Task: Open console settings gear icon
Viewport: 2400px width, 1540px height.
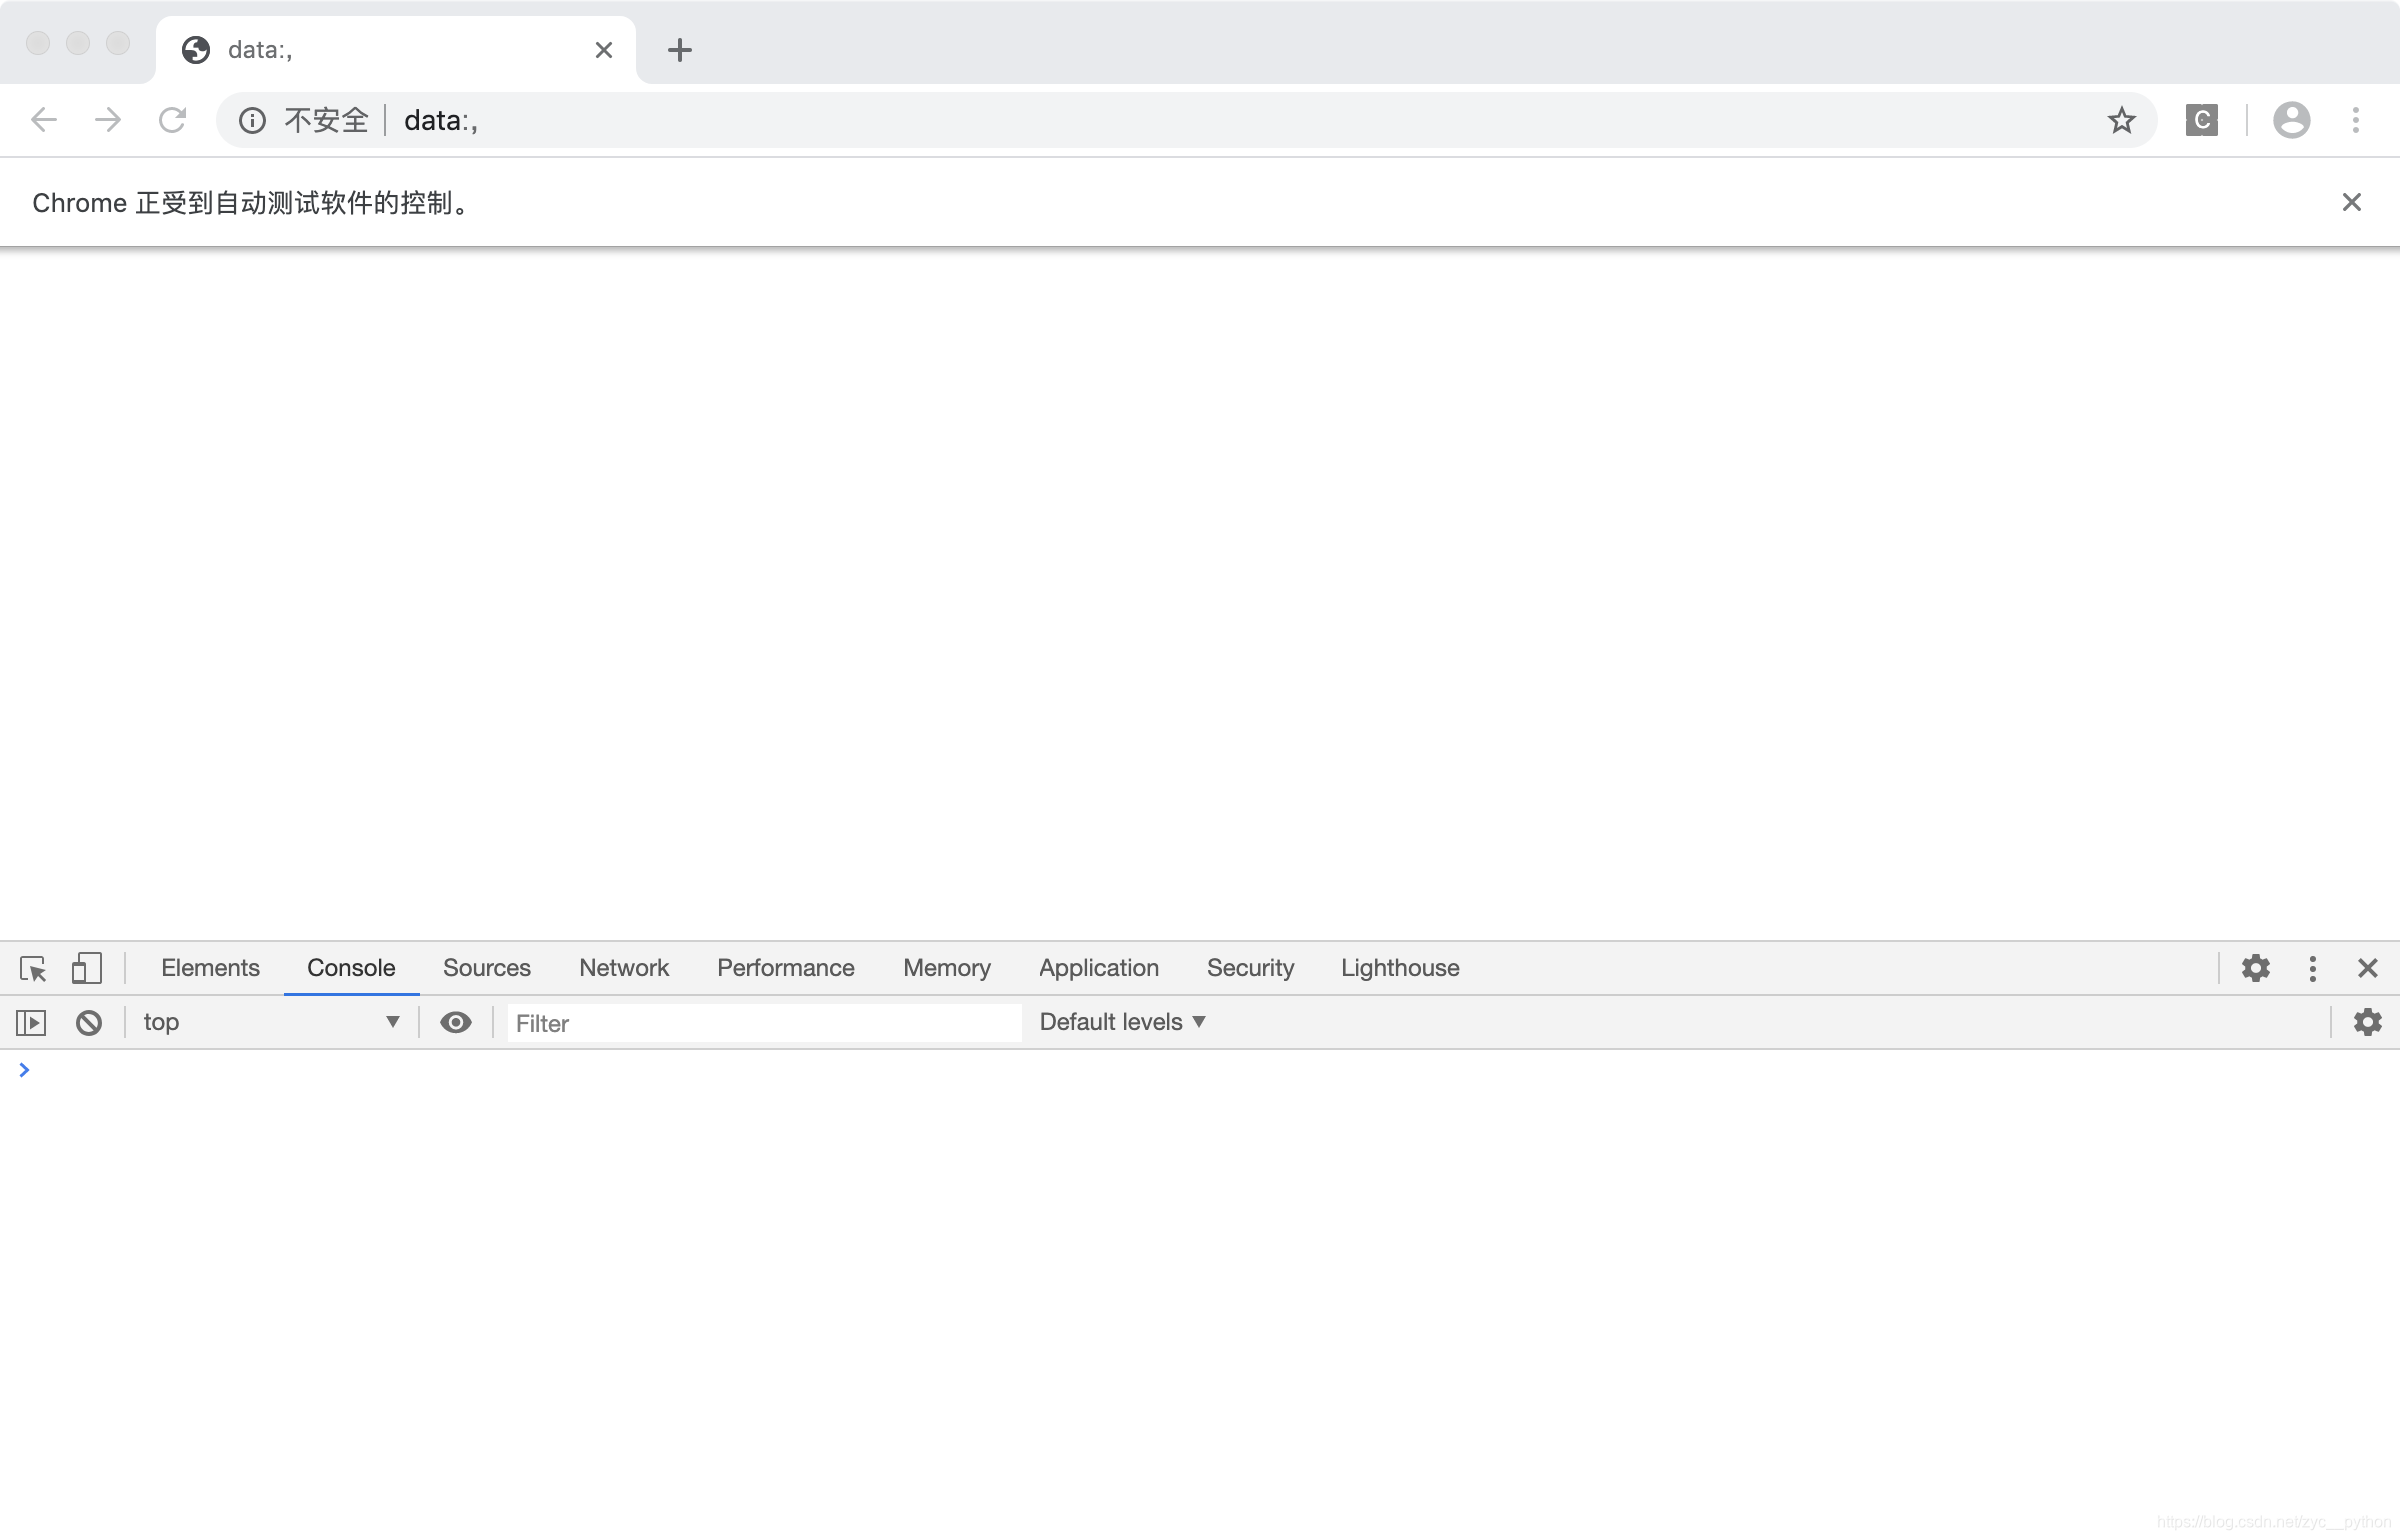Action: click(2367, 1022)
